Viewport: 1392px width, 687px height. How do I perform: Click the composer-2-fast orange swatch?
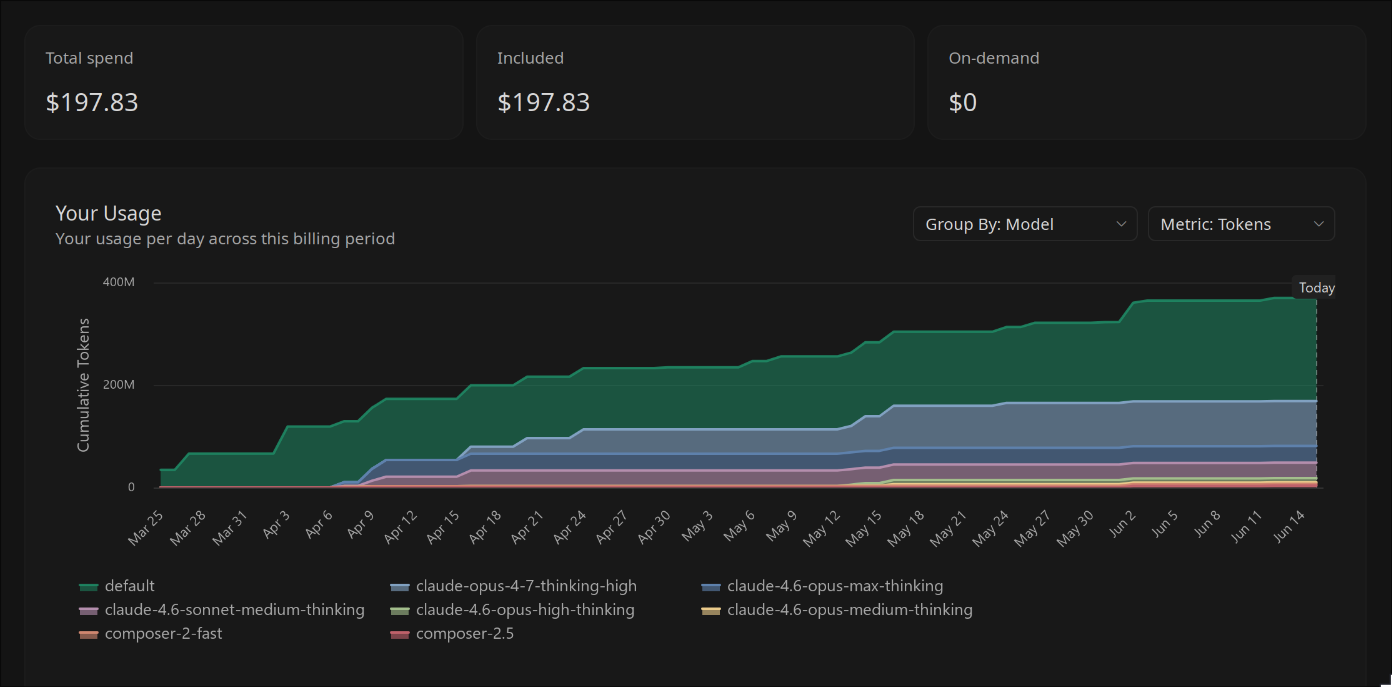[x=88, y=634]
